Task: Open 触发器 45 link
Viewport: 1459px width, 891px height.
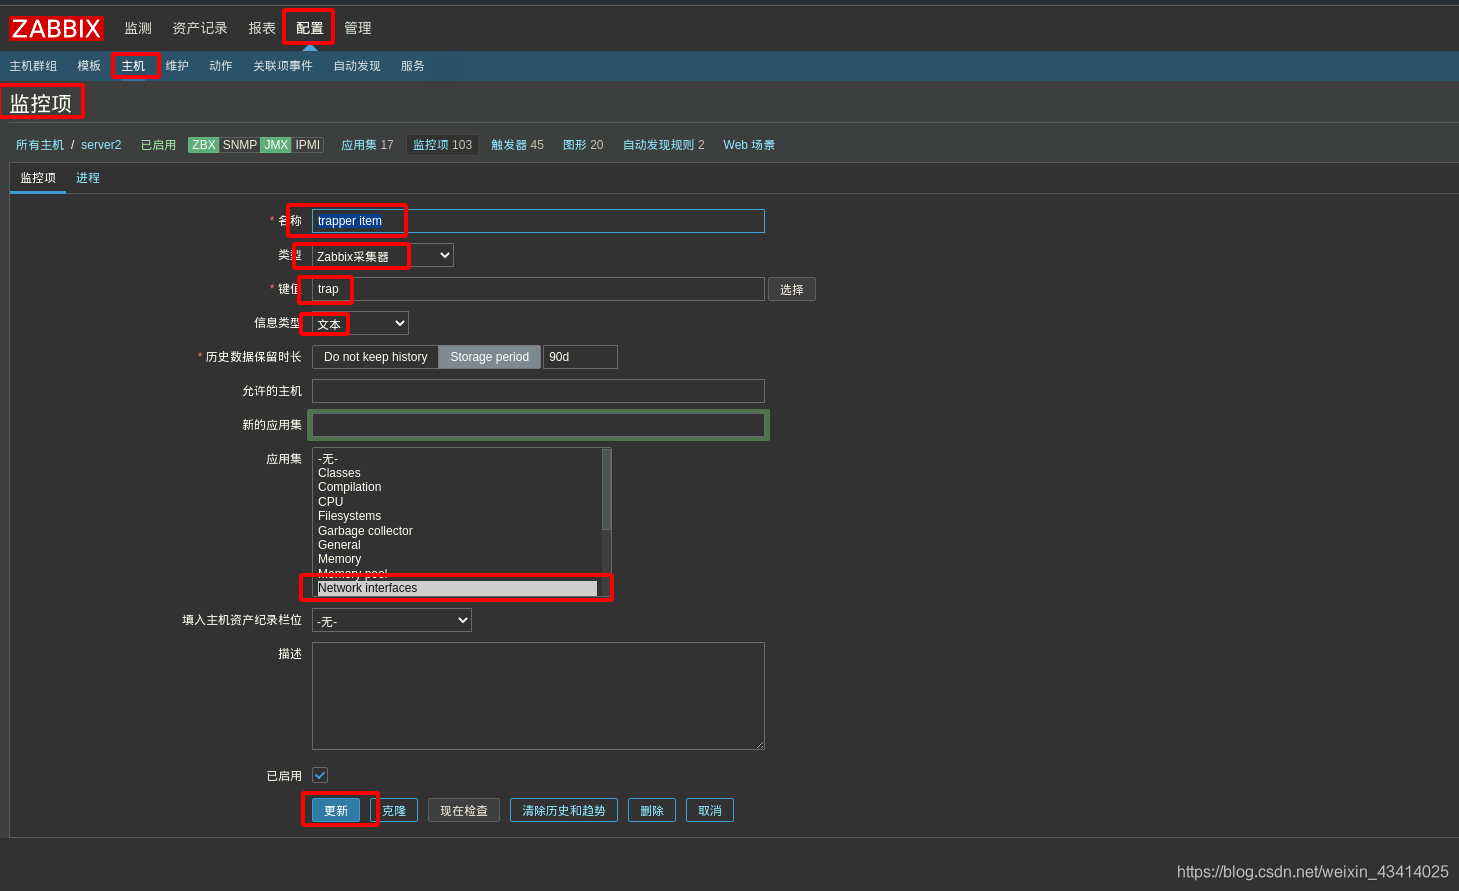Action: pos(517,145)
